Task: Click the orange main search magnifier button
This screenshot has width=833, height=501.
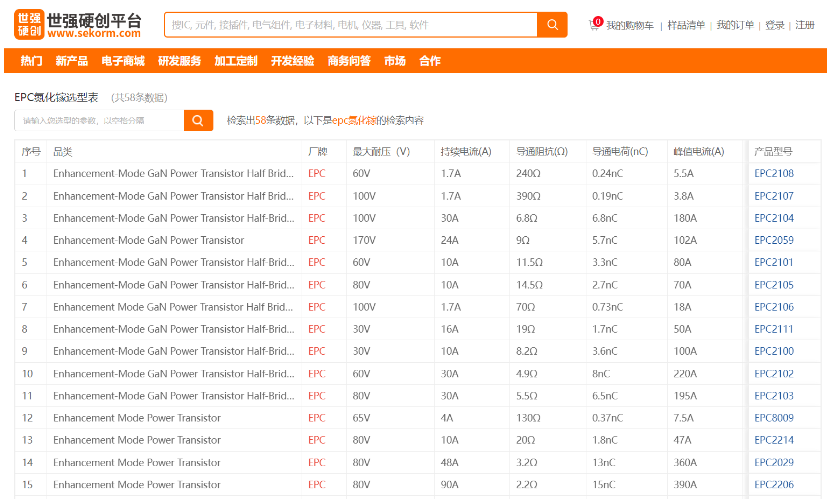Action: (x=552, y=25)
